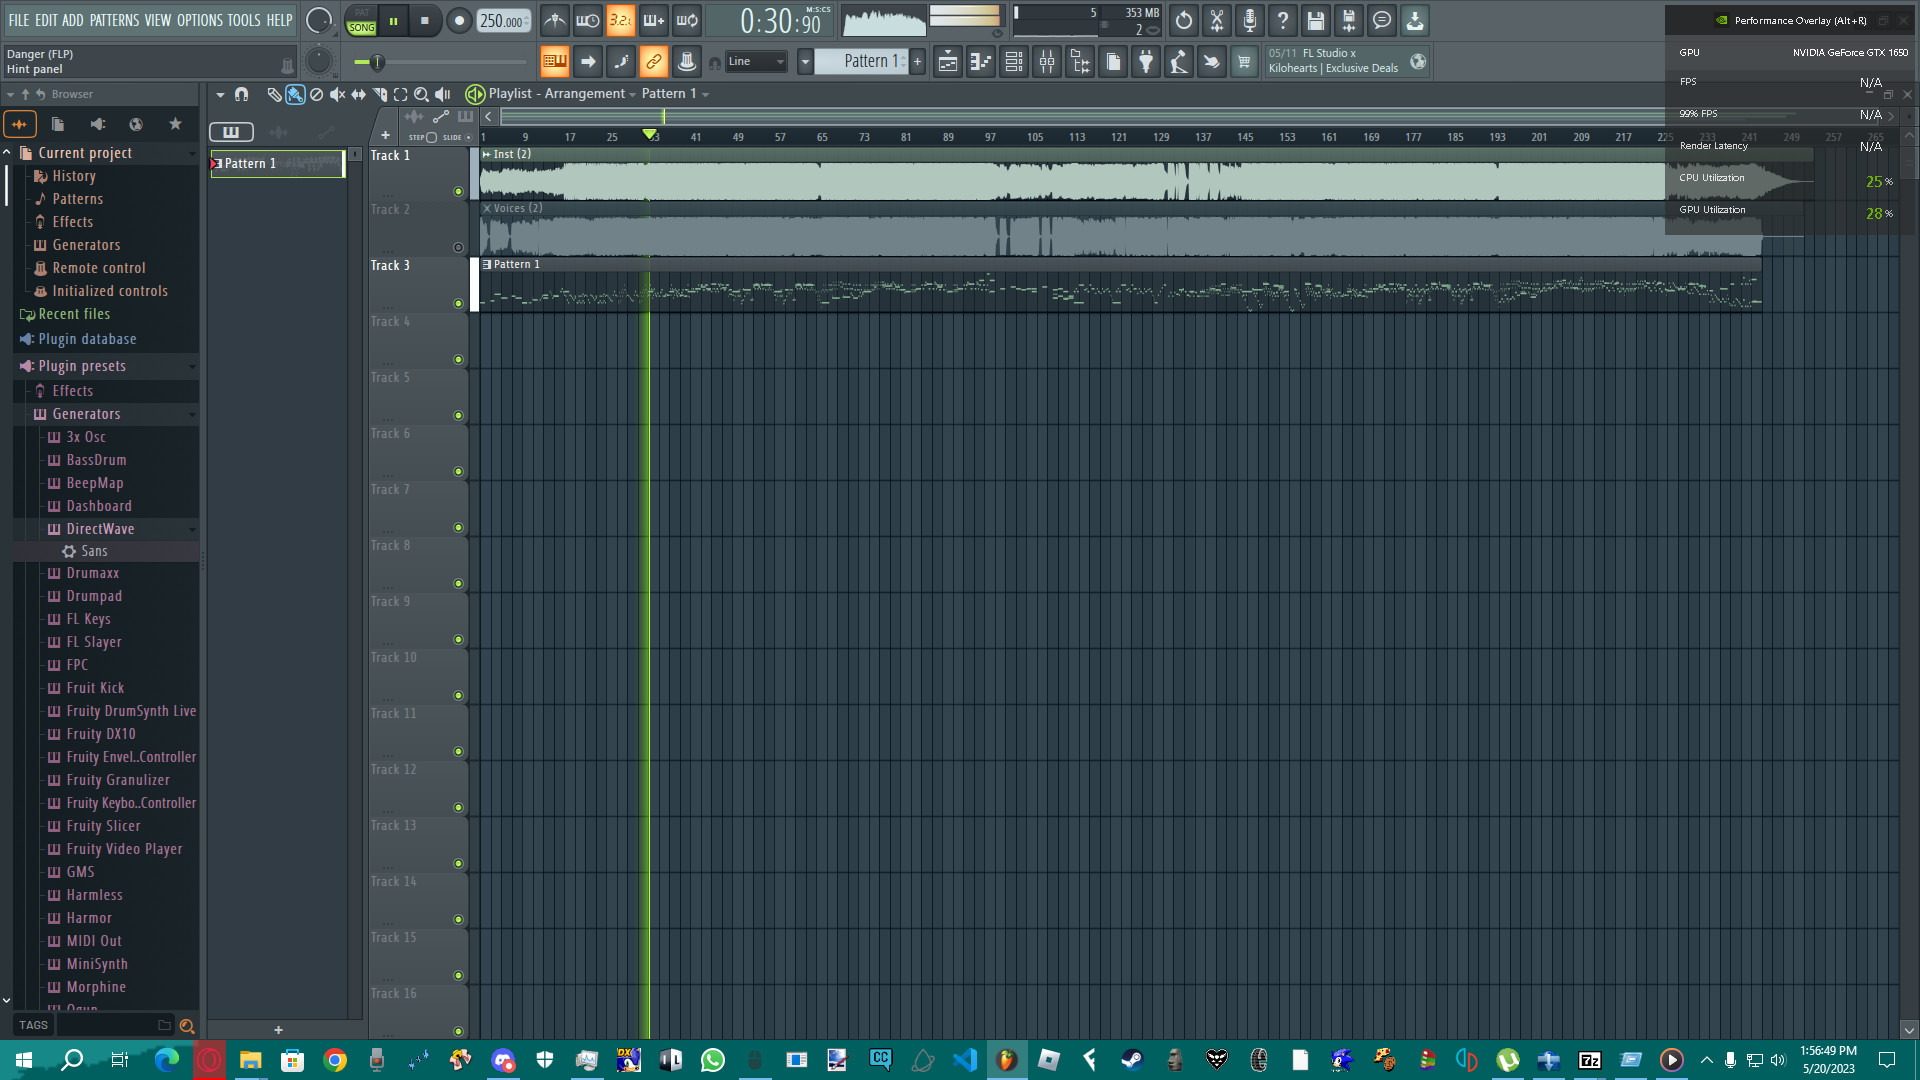Open the Line snap dropdown
Viewport: 1920px width, 1080px height.
pyautogui.click(x=756, y=62)
